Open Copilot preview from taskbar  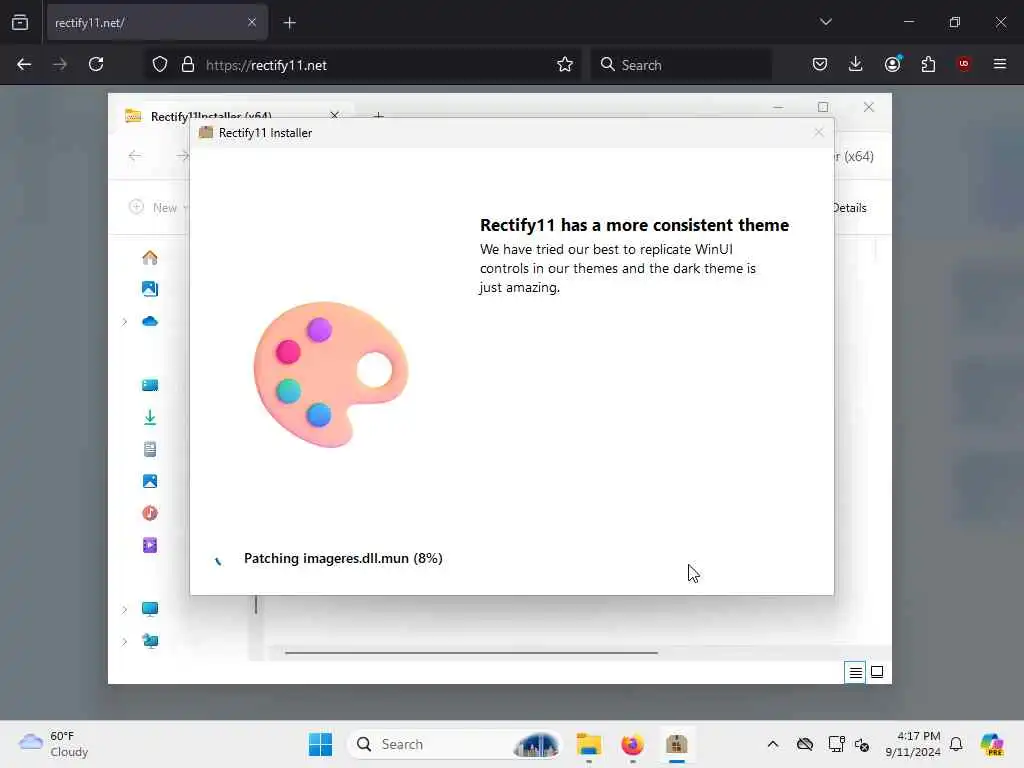[x=992, y=744]
